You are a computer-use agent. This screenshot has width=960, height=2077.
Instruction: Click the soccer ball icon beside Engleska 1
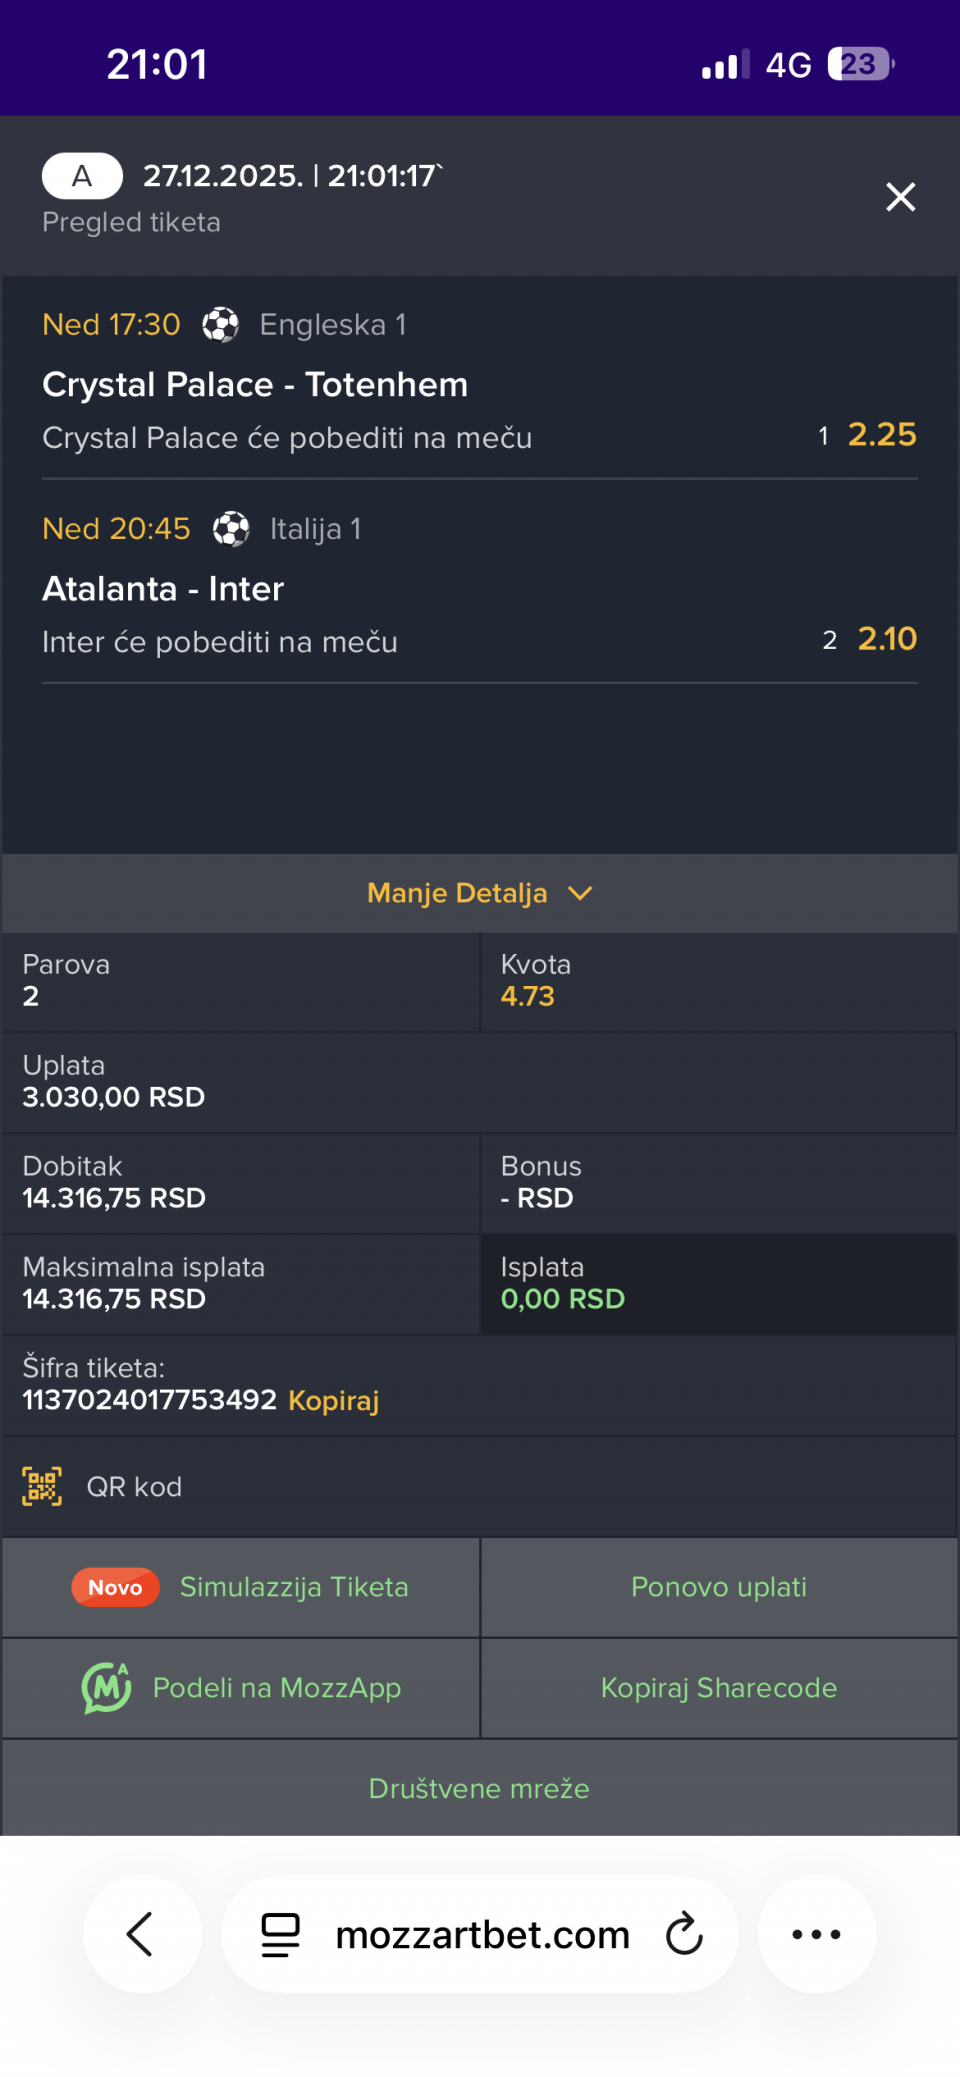pos(220,325)
